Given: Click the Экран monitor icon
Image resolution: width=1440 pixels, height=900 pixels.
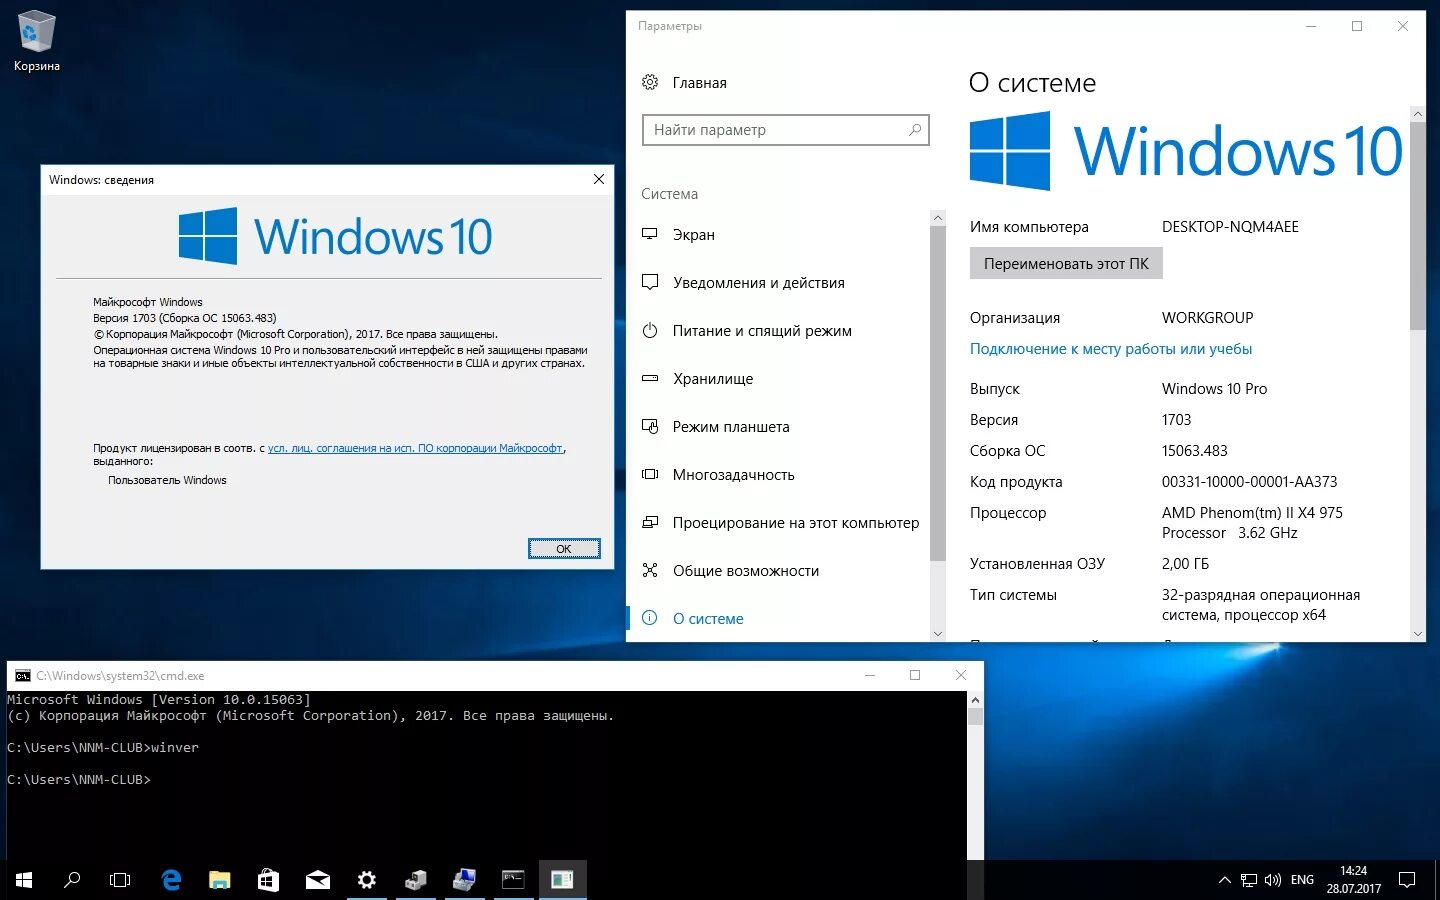Looking at the screenshot, I should [650, 234].
